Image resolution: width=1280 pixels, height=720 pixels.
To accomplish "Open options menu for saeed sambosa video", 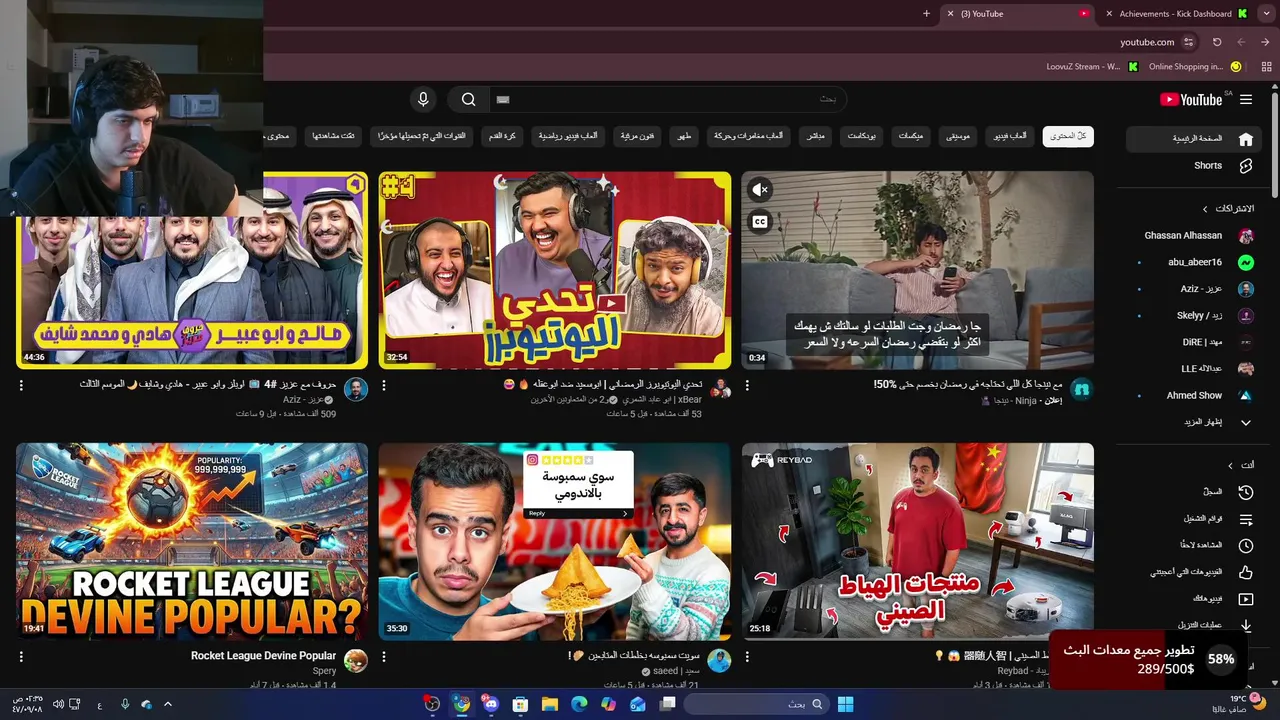I will pos(384,657).
